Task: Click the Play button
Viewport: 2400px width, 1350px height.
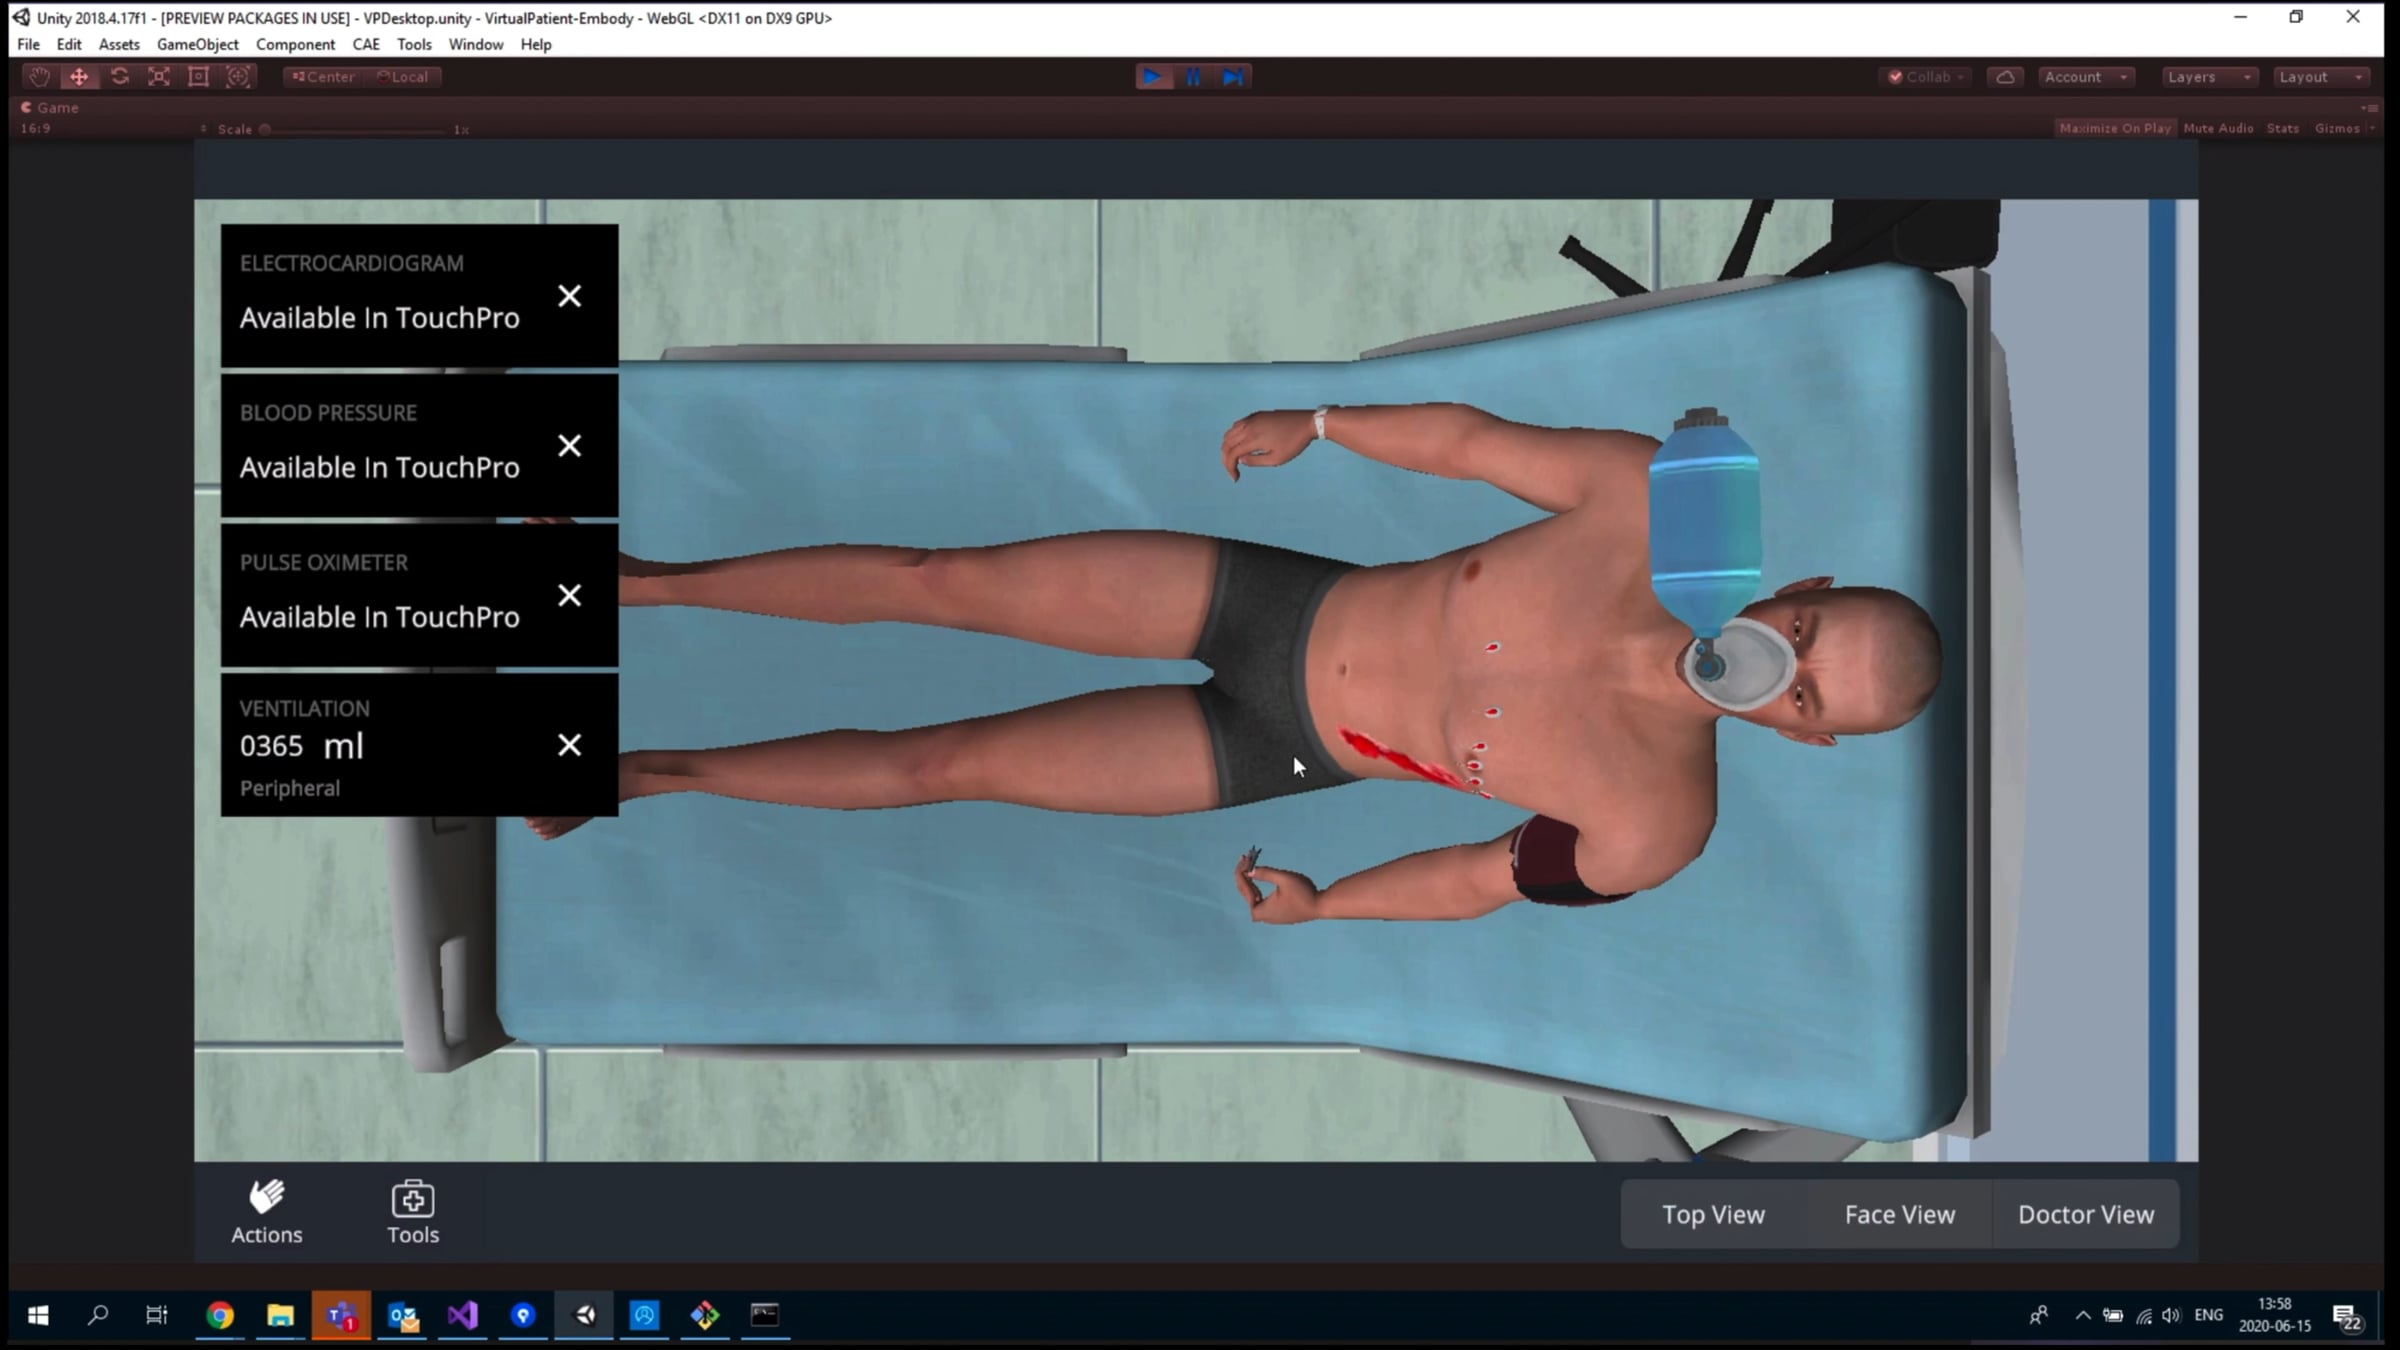Action: (x=1153, y=77)
